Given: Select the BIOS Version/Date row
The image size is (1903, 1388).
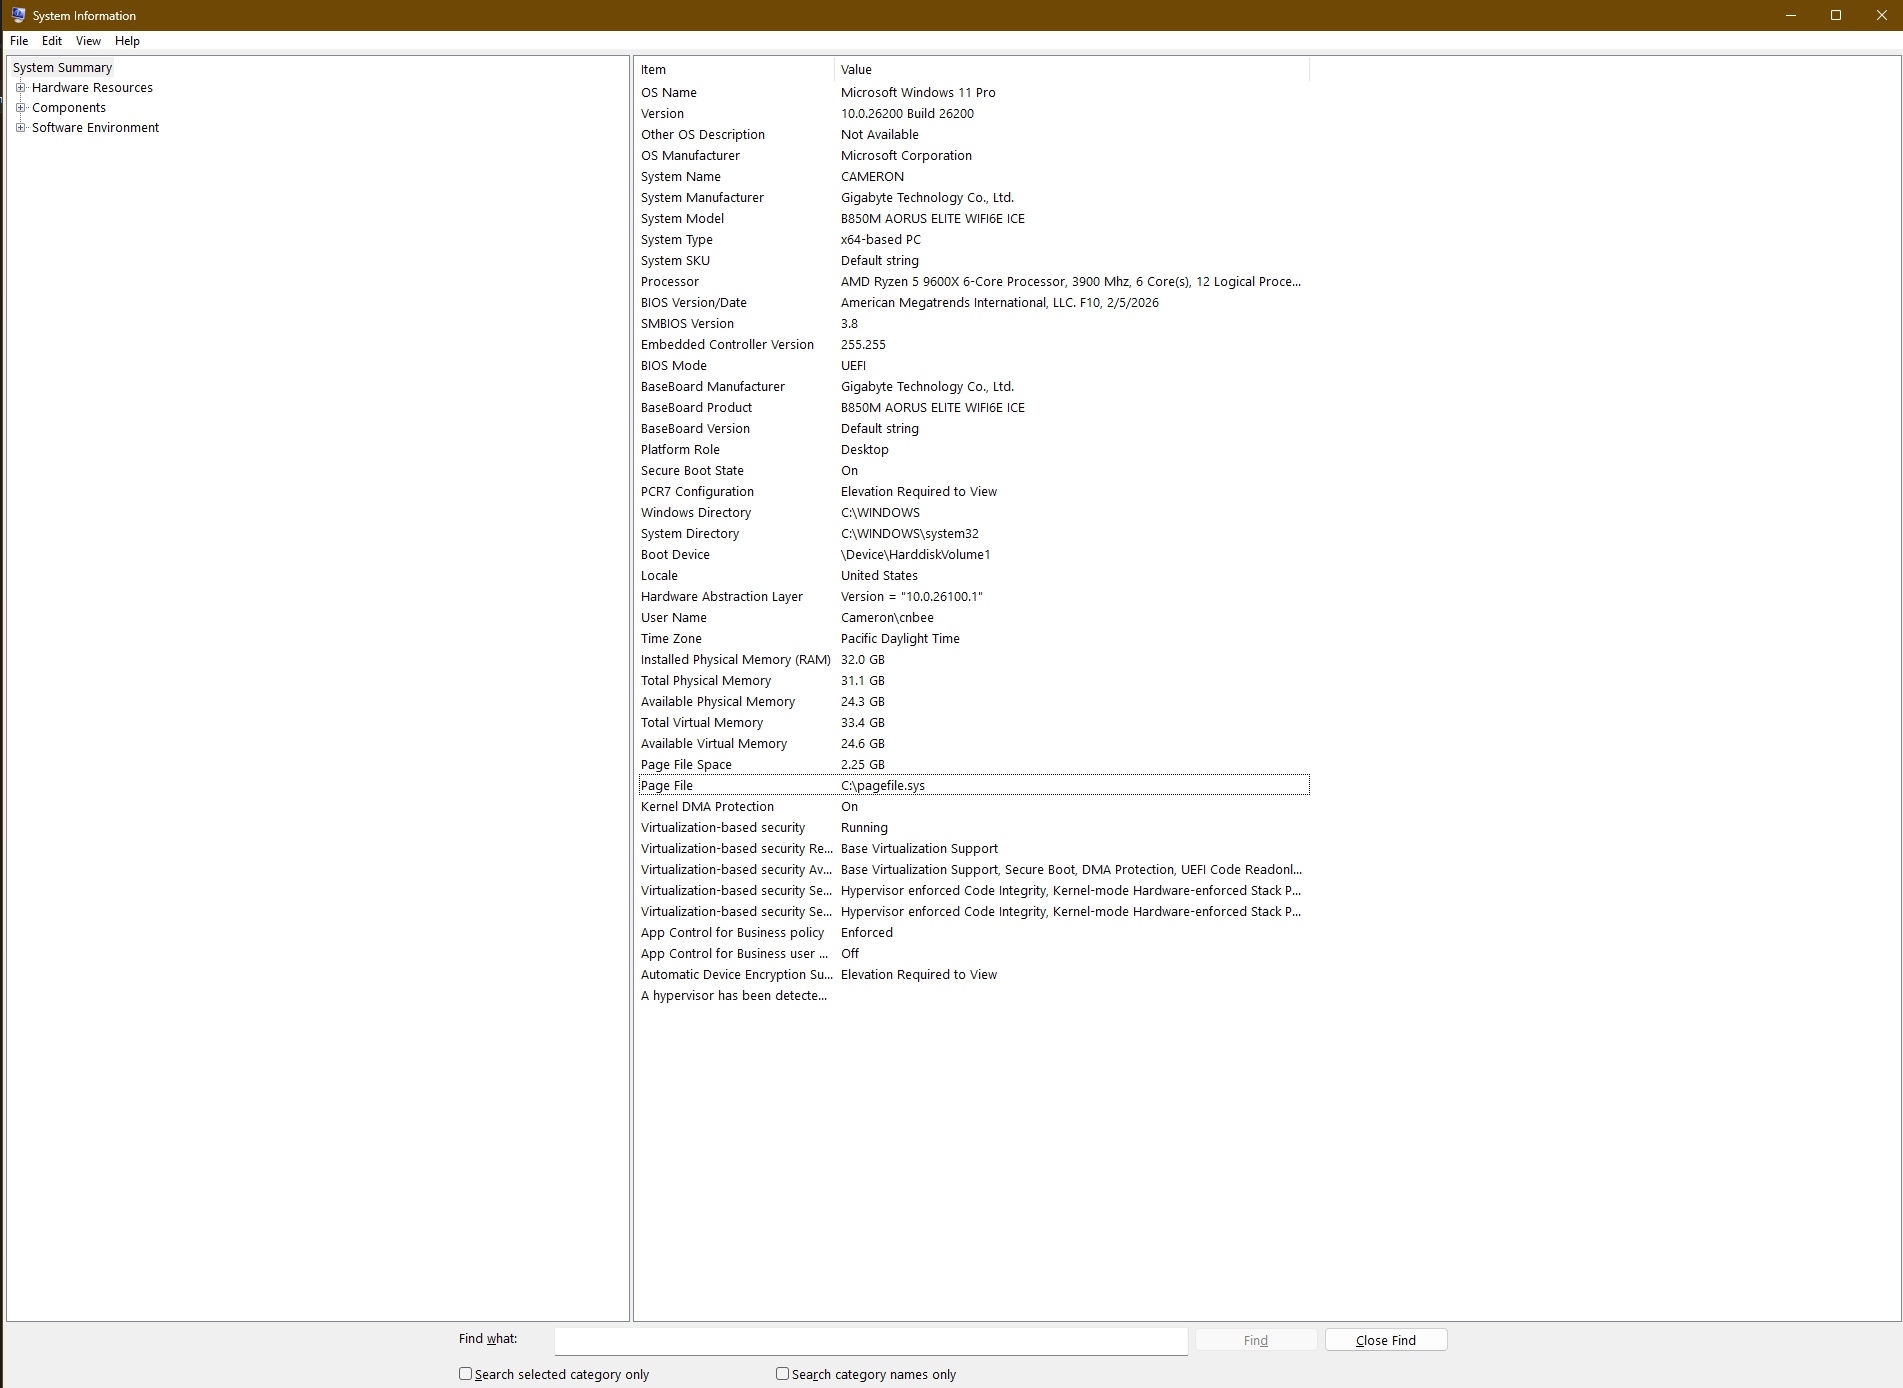Looking at the screenshot, I should (x=973, y=303).
